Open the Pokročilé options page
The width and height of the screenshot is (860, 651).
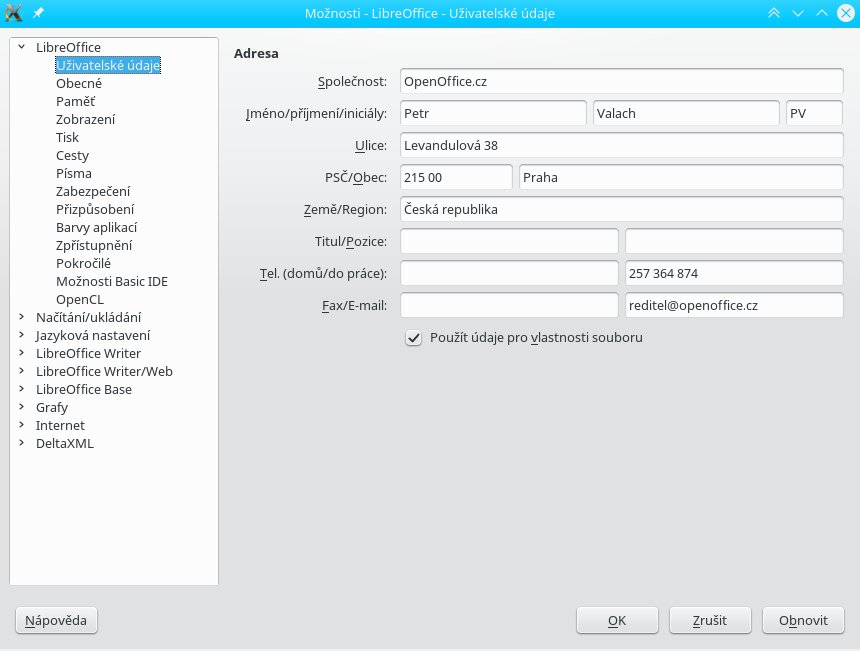point(83,263)
